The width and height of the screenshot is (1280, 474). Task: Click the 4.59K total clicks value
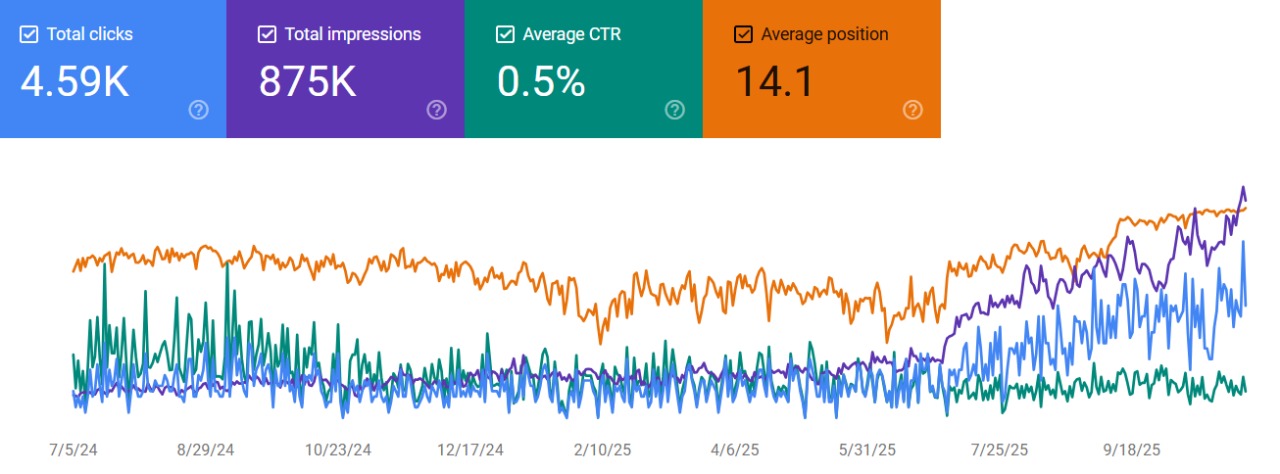[x=75, y=82]
